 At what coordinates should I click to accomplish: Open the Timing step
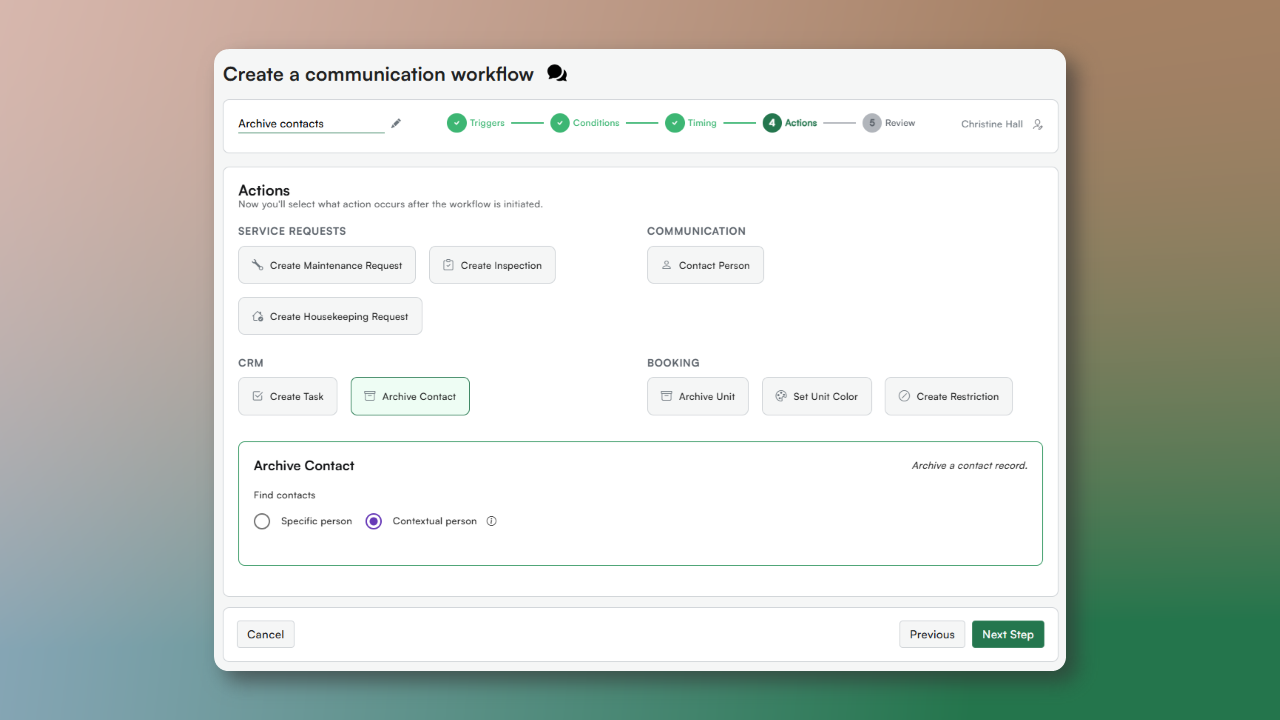691,123
